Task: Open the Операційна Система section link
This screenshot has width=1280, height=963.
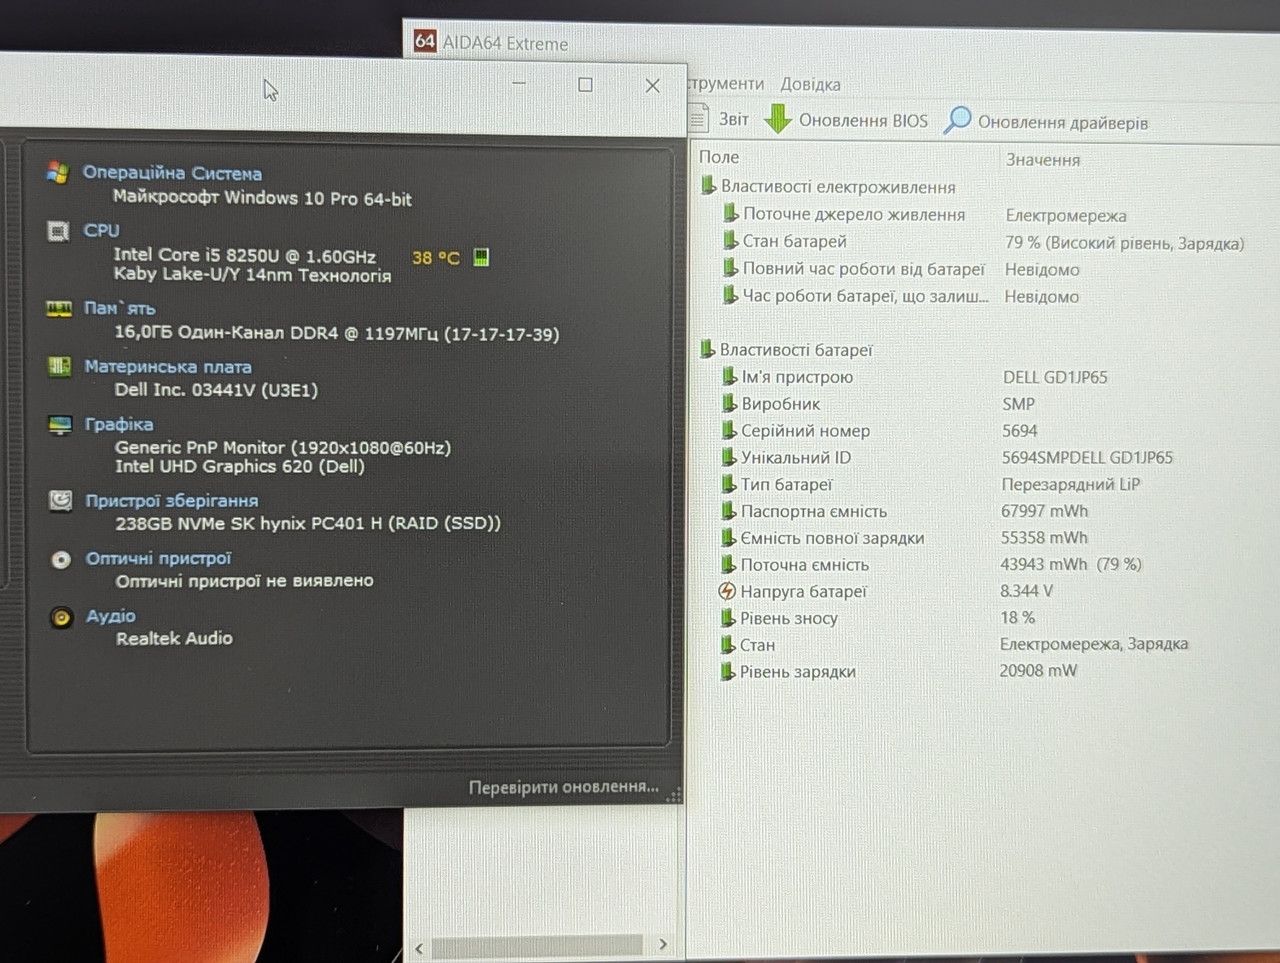Action: click(172, 173)
